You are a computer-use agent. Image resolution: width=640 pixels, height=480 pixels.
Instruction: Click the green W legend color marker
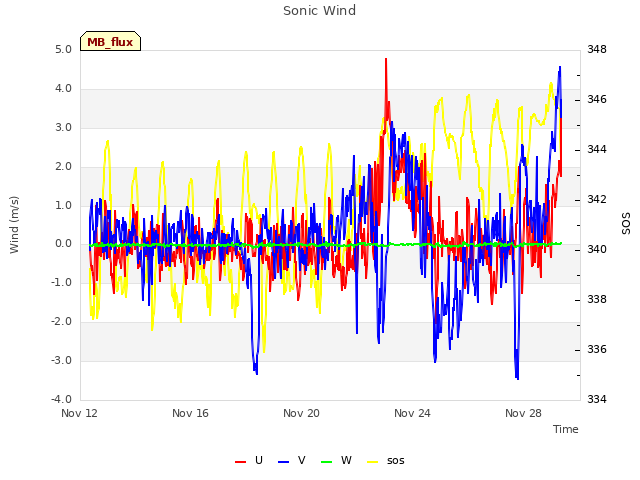327,462
